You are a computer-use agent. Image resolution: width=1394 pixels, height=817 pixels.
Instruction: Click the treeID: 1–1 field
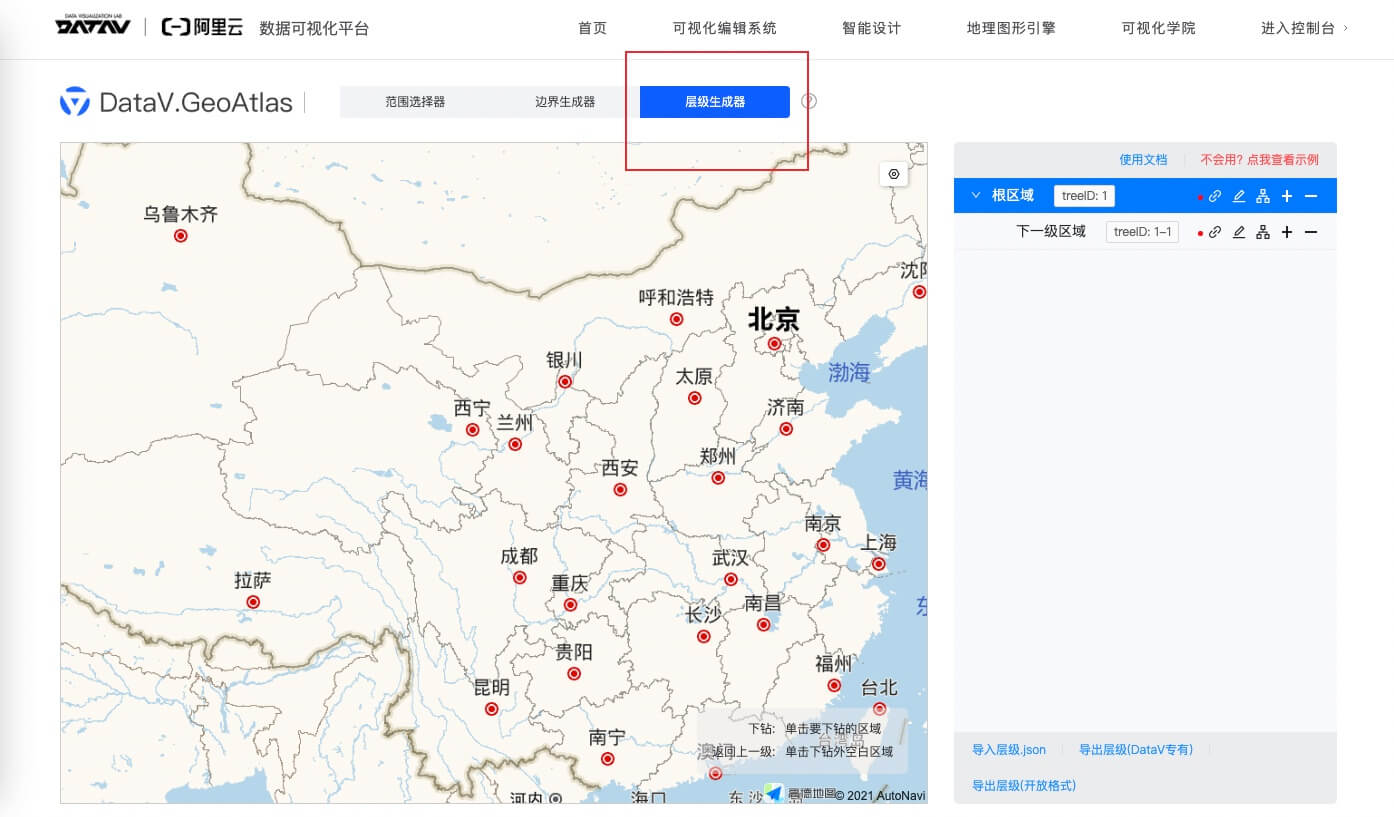point(1142,232)
